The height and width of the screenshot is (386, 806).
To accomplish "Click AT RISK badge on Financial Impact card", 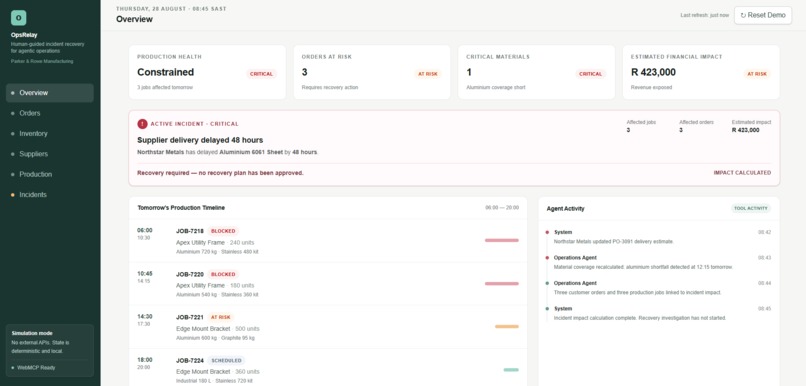I will [x=757, y=74].
